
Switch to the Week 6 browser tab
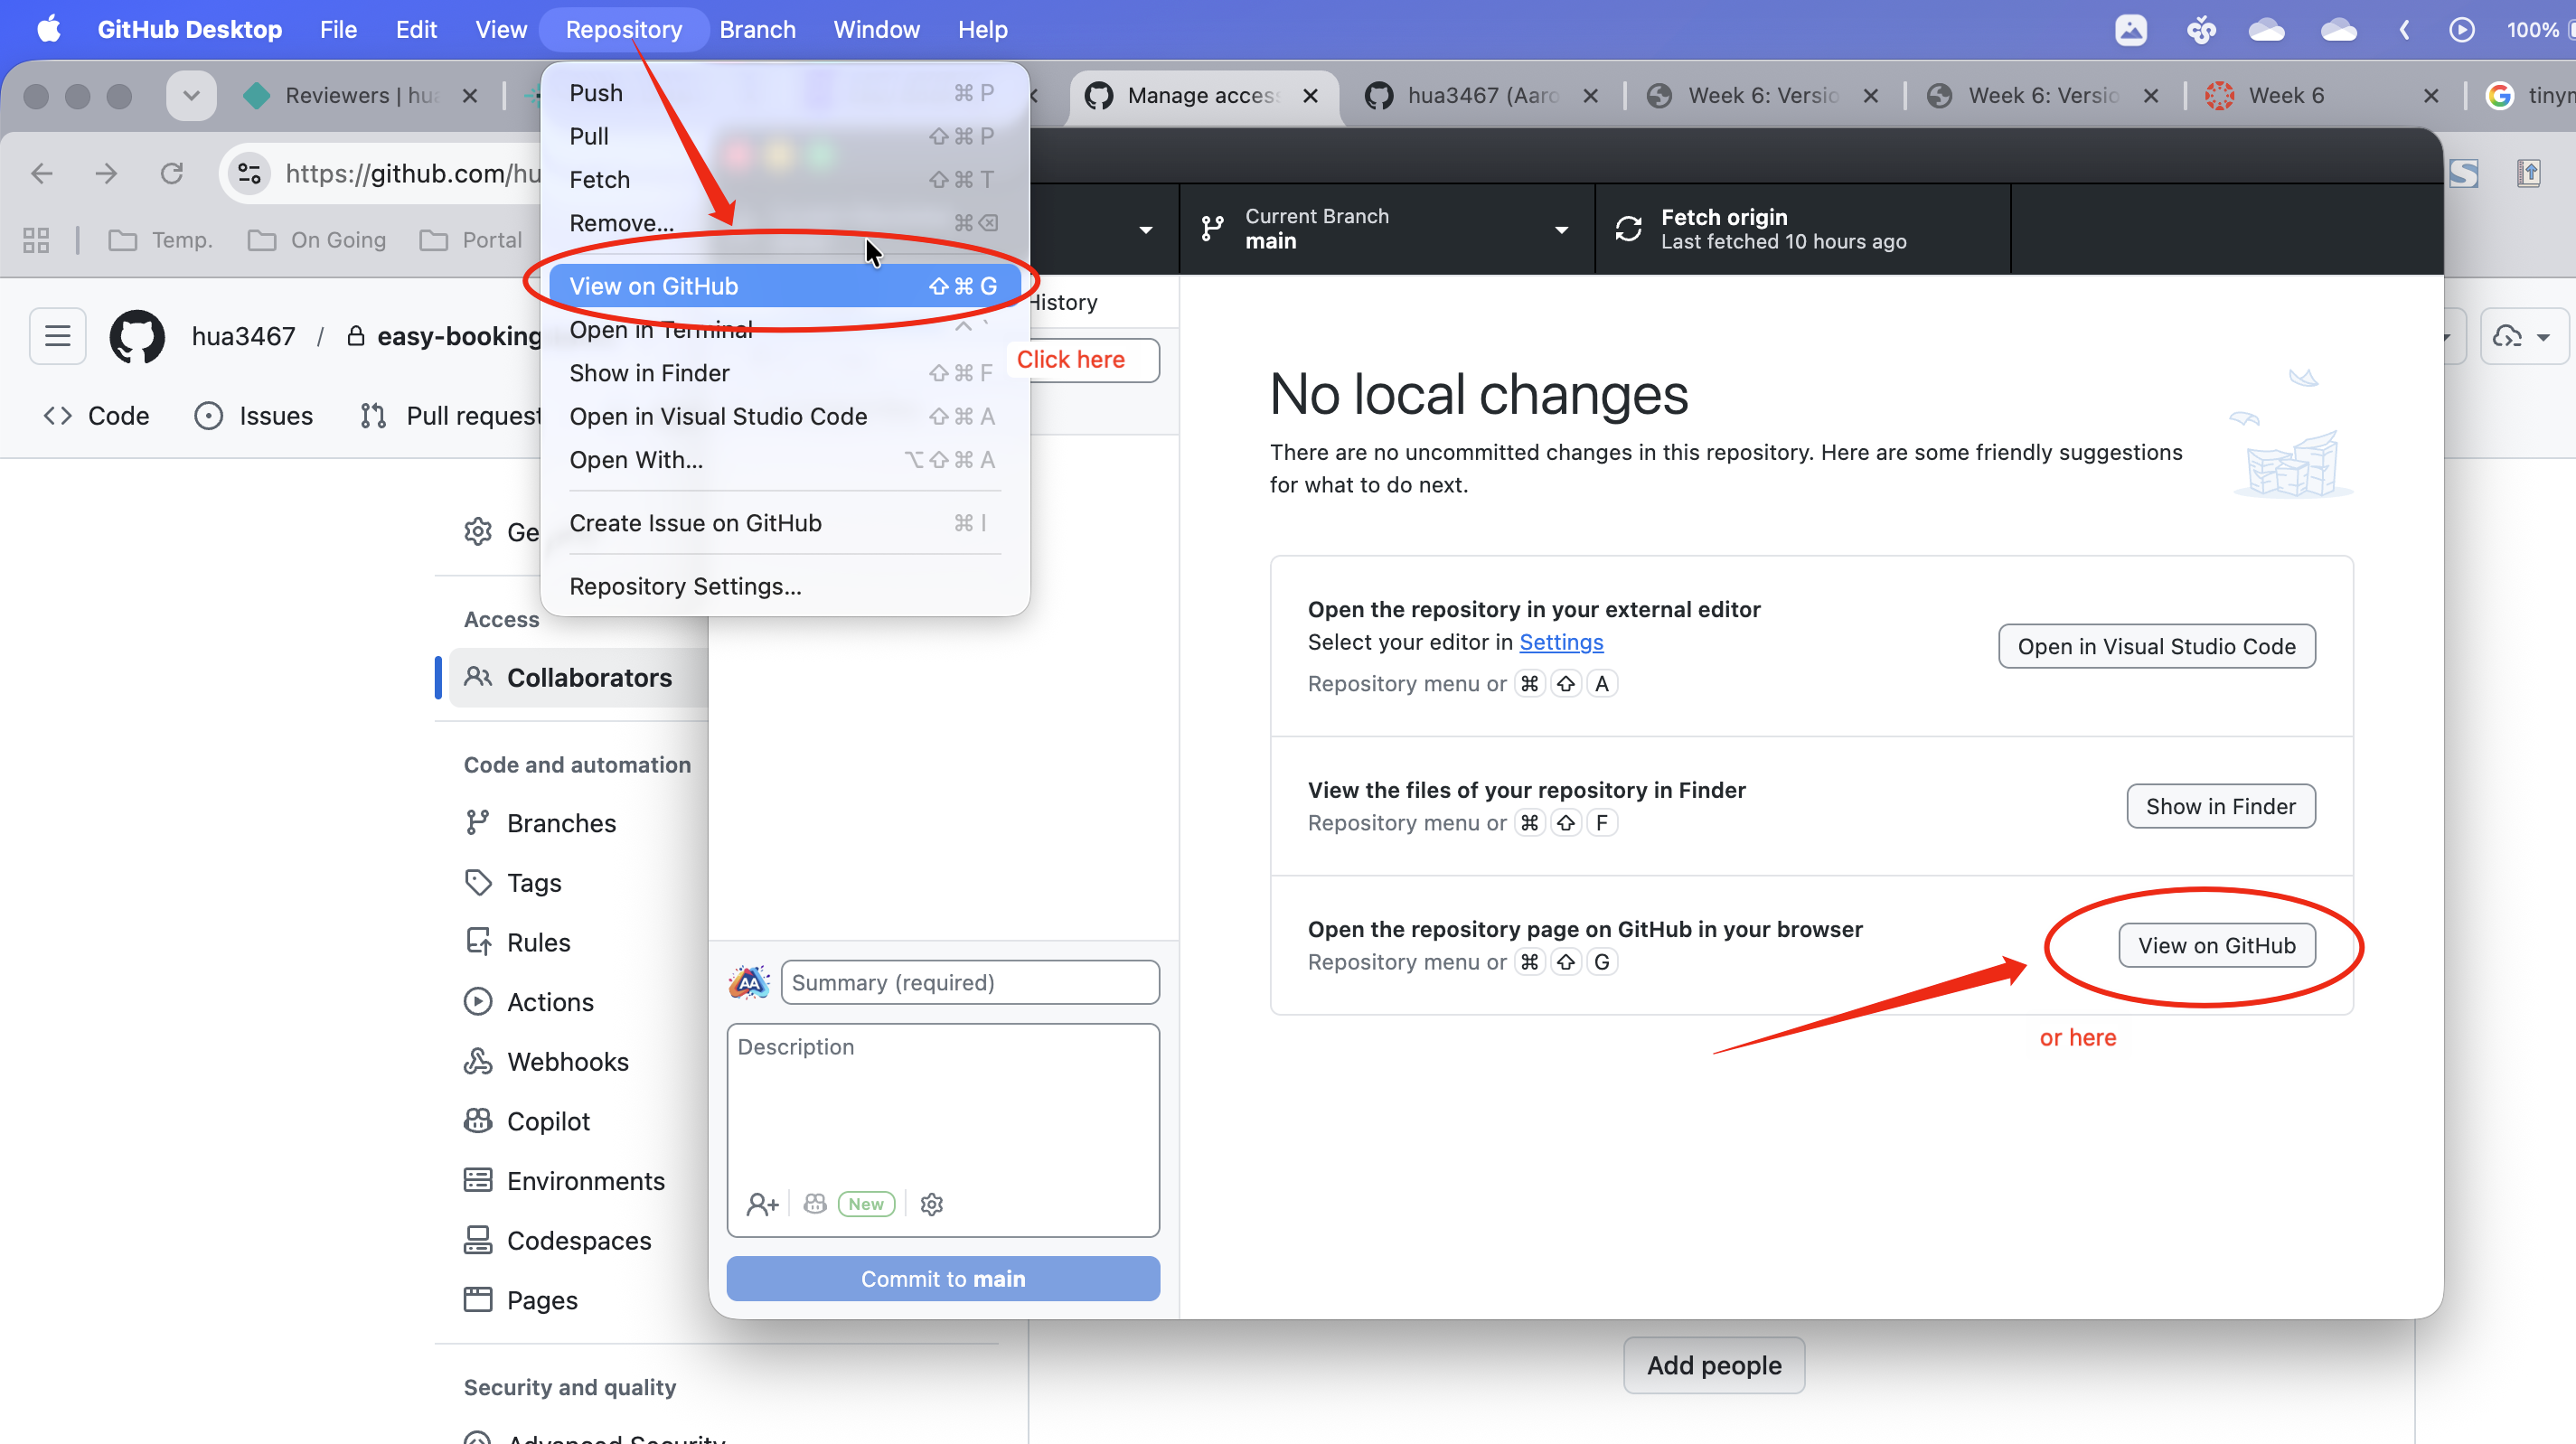click(x=2286, y=95)
